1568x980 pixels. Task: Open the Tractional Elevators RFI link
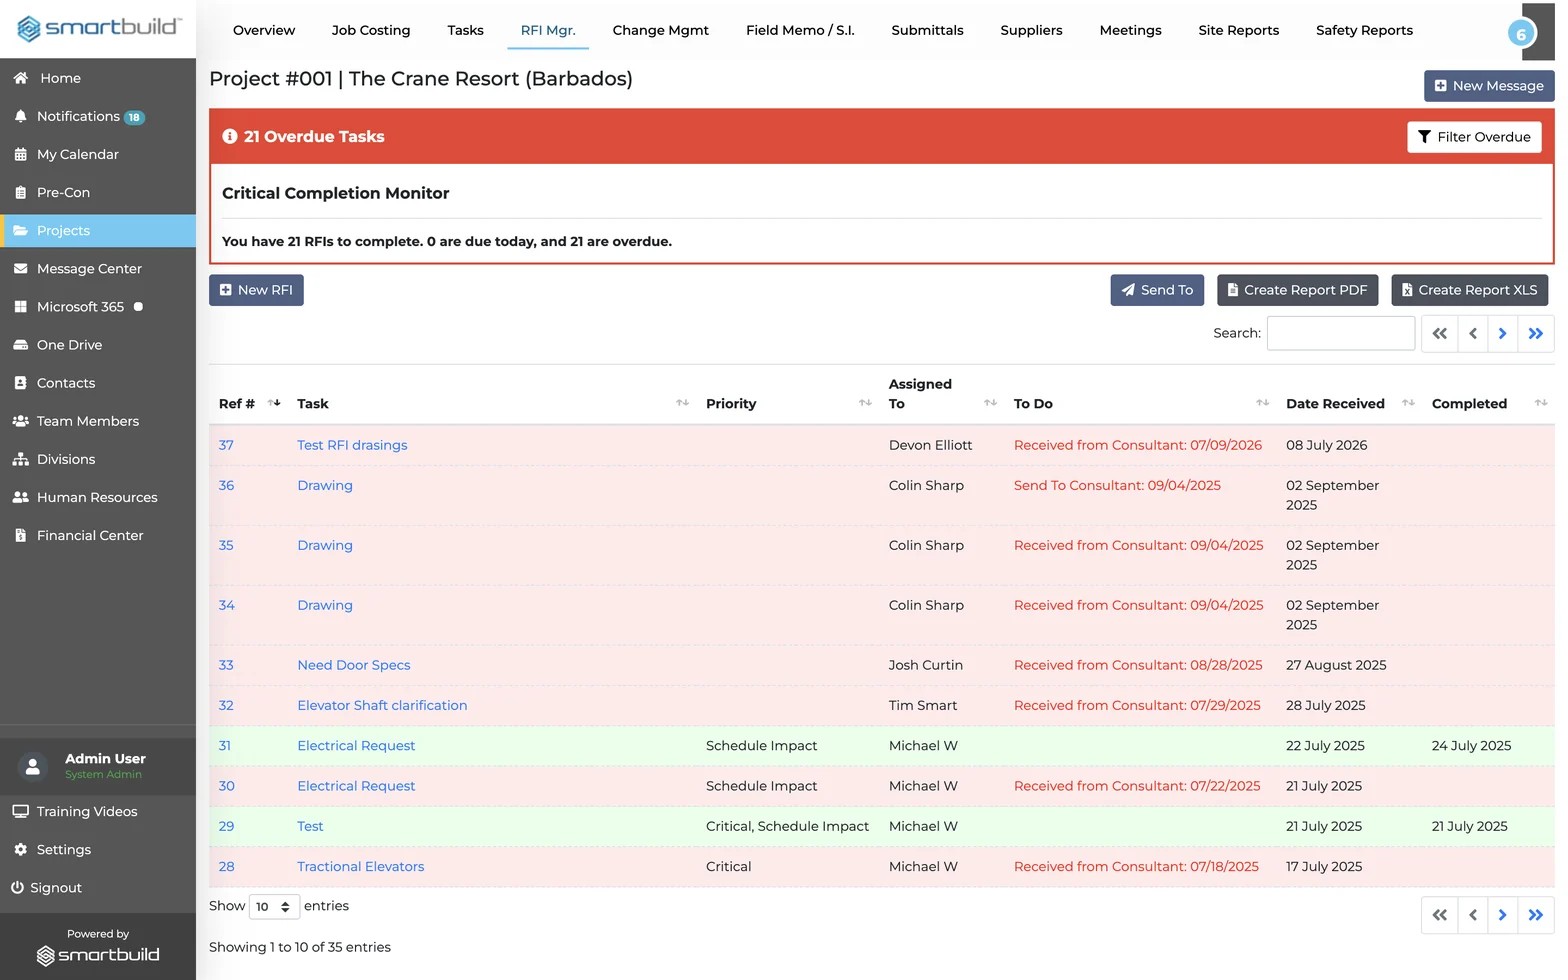coord(360,866)
